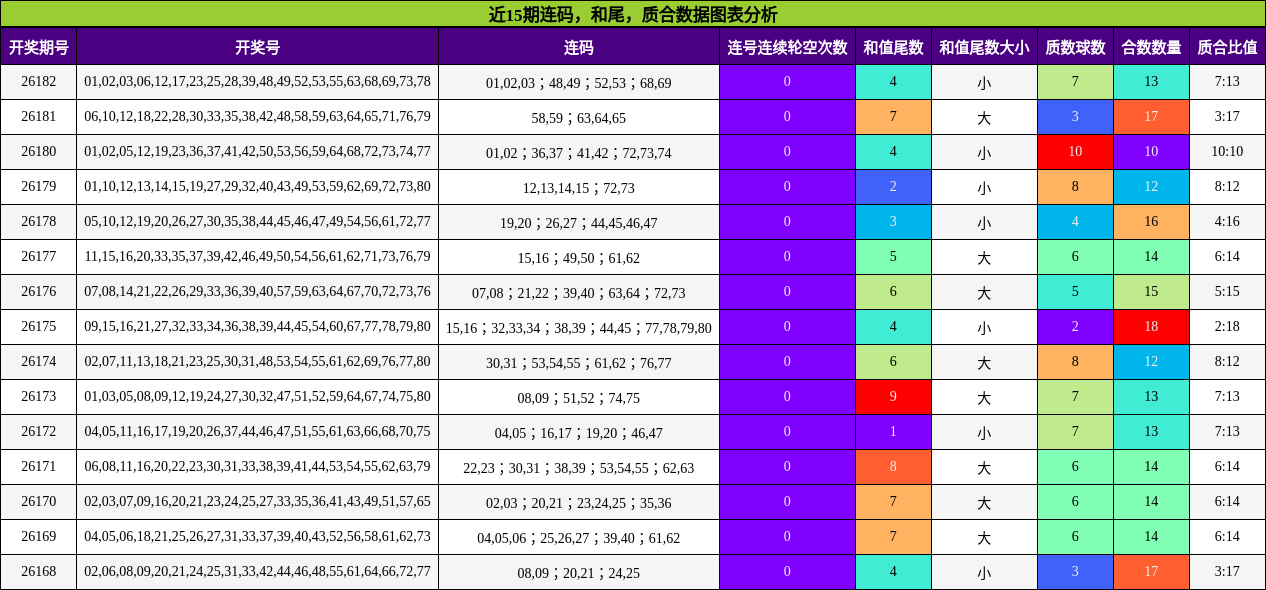
Task: Click the purple 0 cell in row 26182
Action: point(787,82)
